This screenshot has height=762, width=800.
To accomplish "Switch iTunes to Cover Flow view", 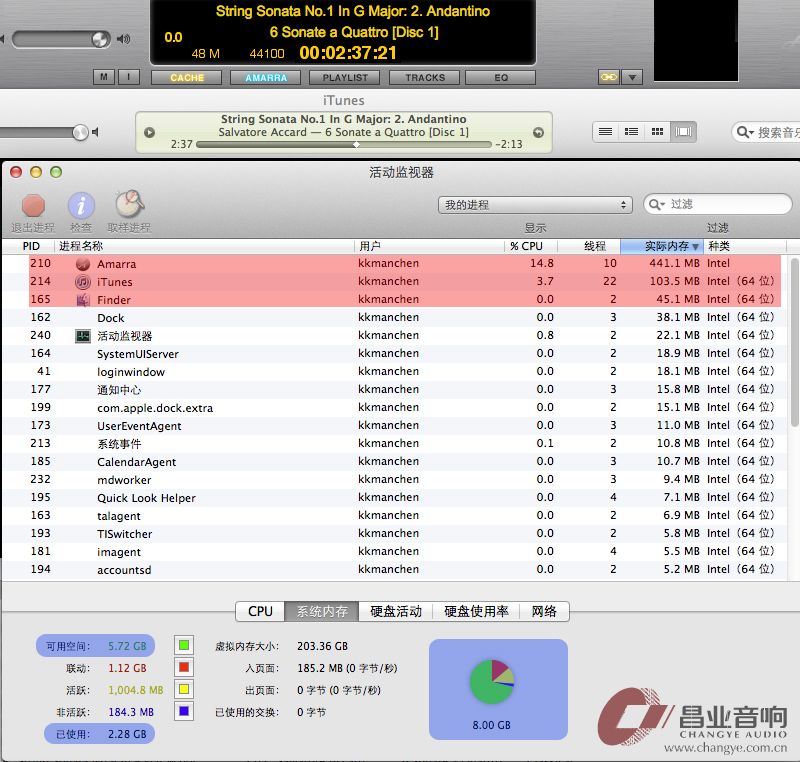I will point(684,132).
